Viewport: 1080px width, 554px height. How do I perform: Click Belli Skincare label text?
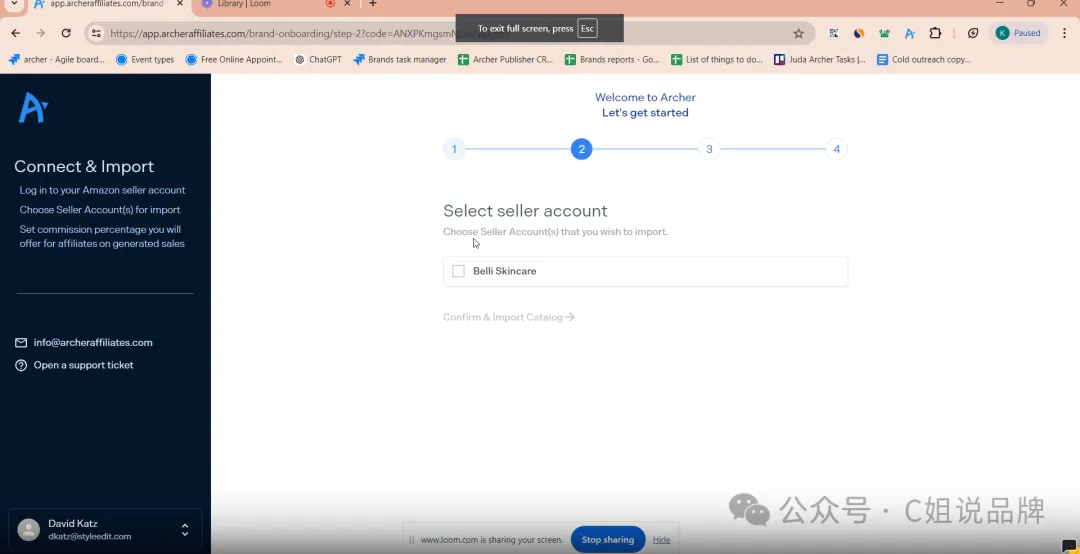(x=504, y=271)
